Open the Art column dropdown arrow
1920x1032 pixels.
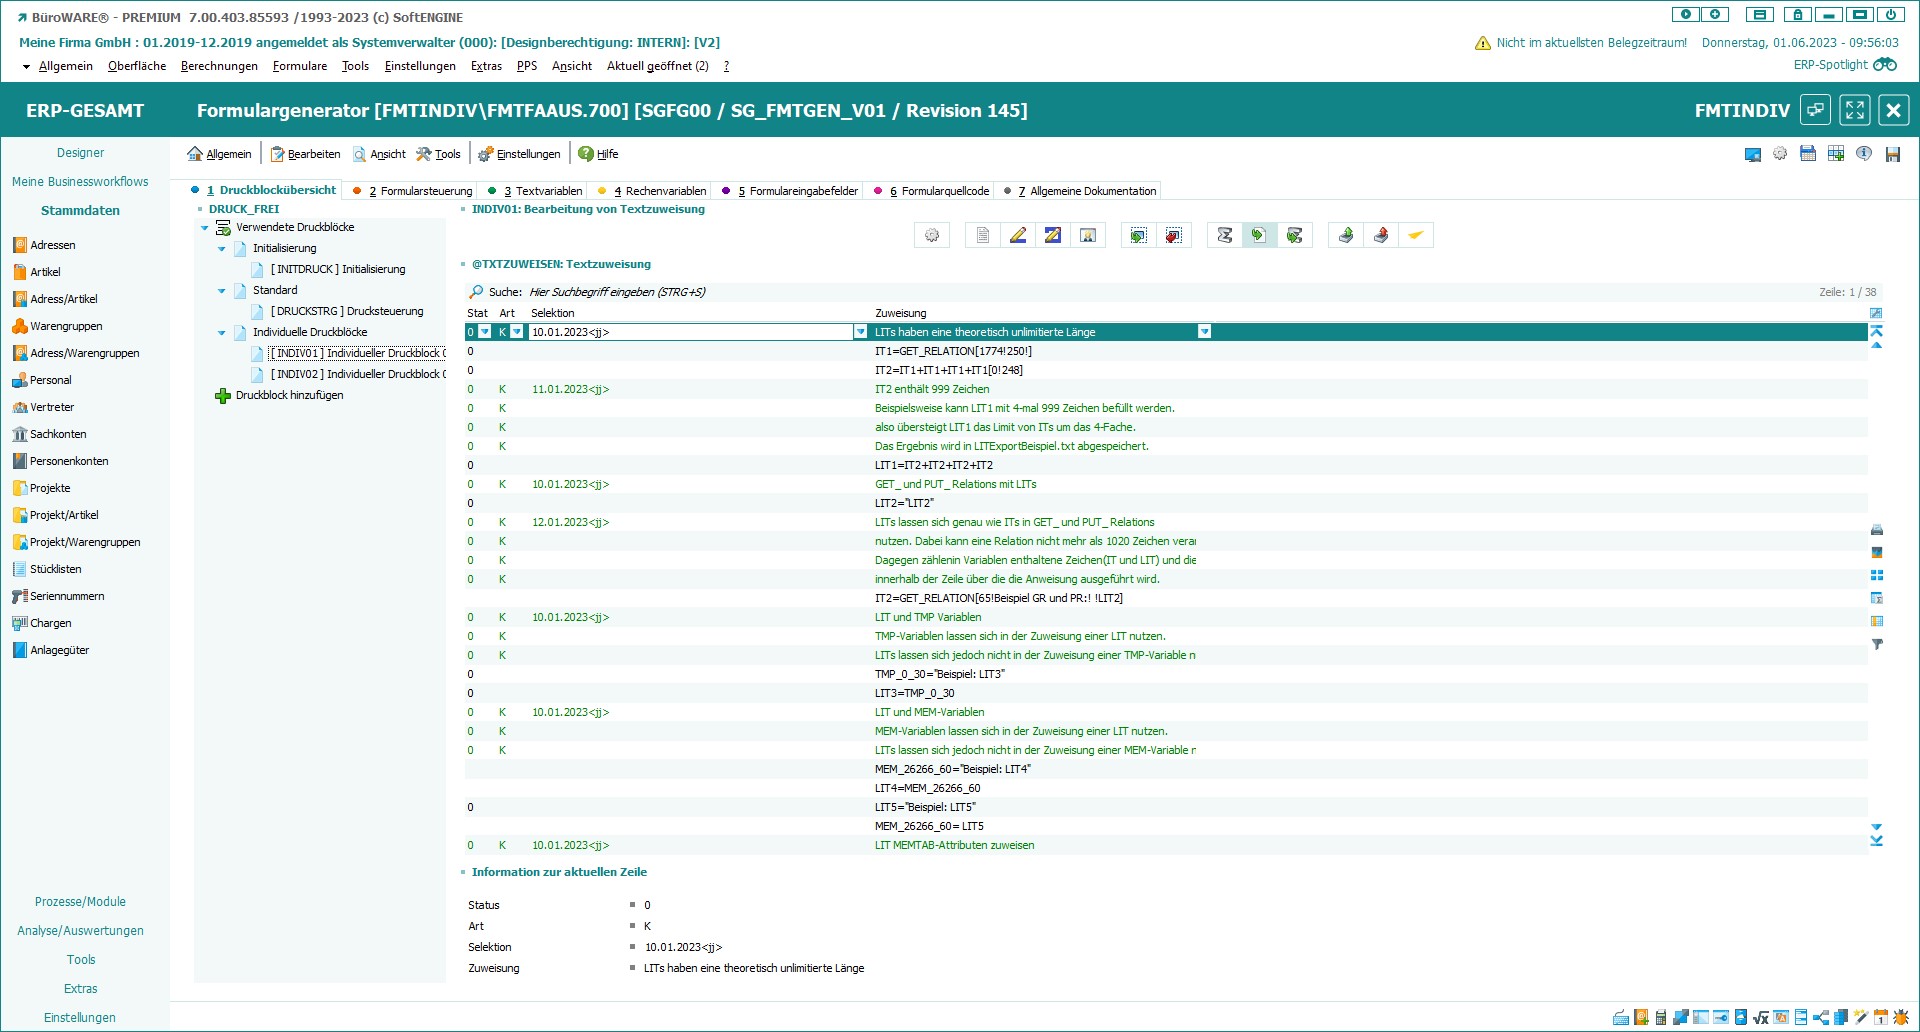coord(517,332)
